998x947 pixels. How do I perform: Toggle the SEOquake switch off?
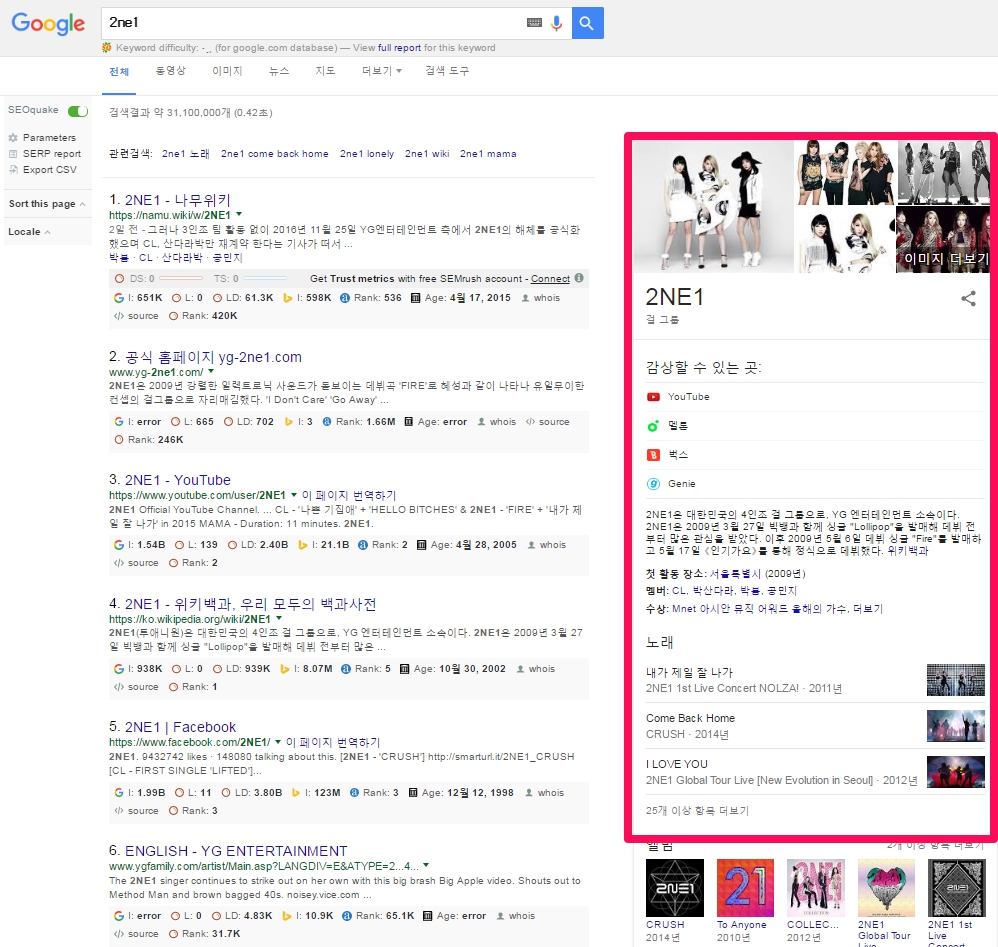pyautogui.click(x=77, y=110)
